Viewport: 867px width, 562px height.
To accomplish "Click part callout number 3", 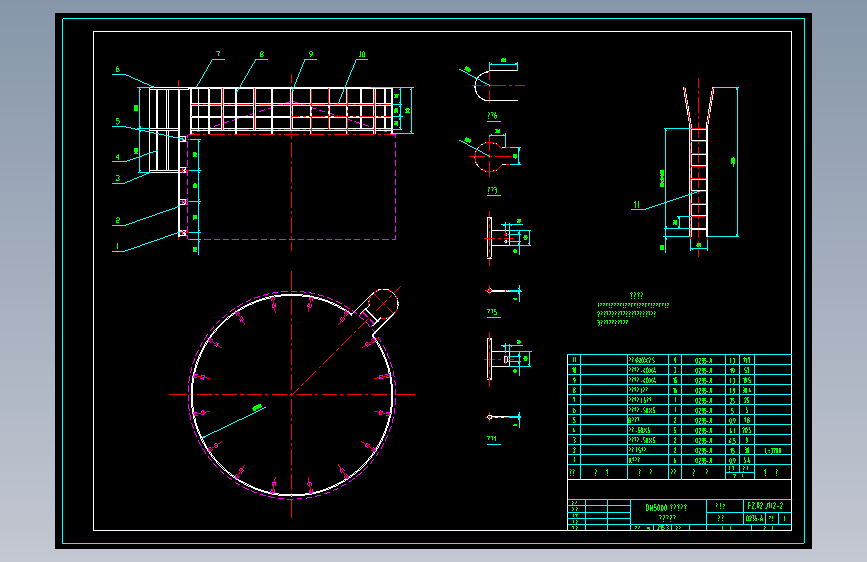I will (118, 178).
